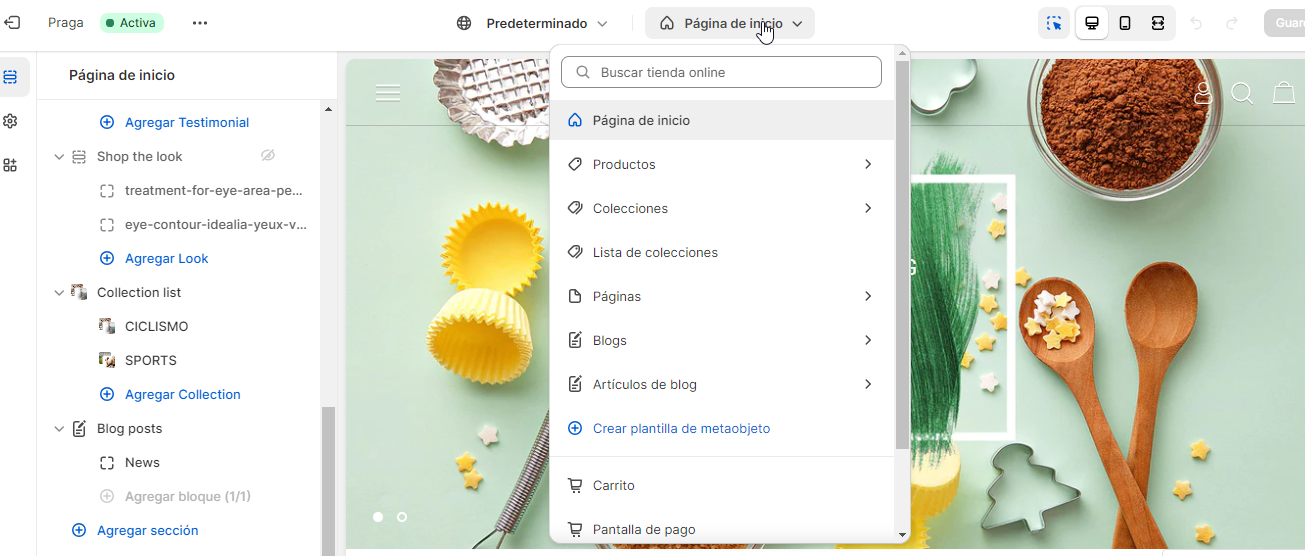Select desktop preview icon
Viewport: 1305px width, 556px height.
1092,23
